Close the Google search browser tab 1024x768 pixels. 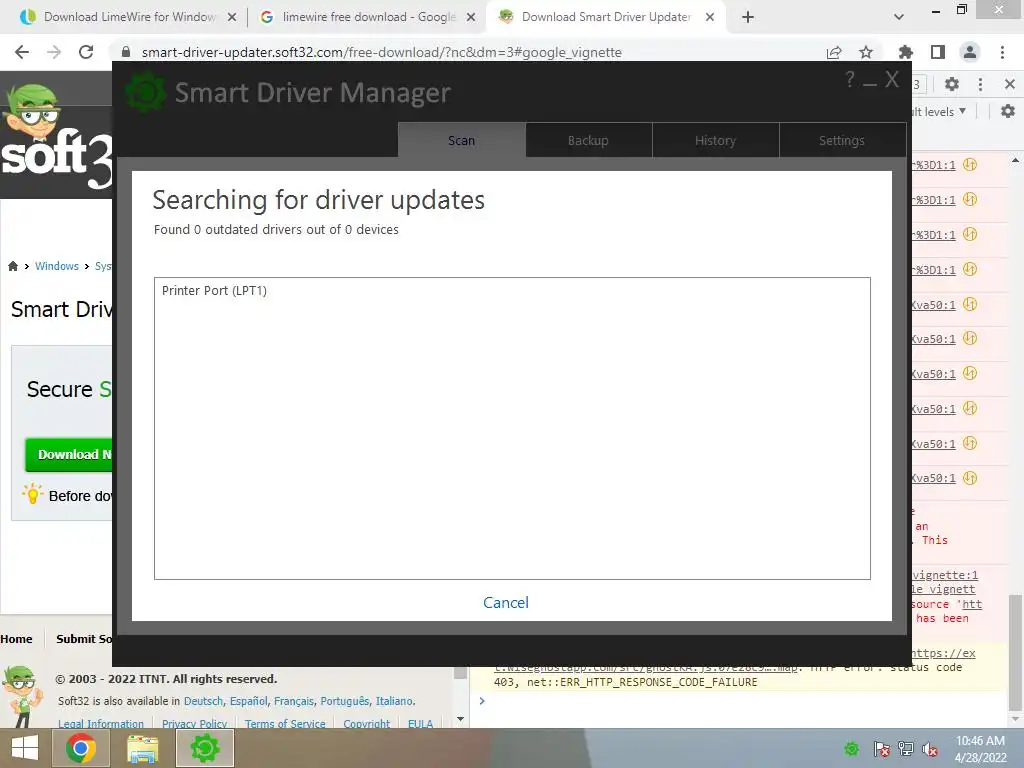pos(471,18)
